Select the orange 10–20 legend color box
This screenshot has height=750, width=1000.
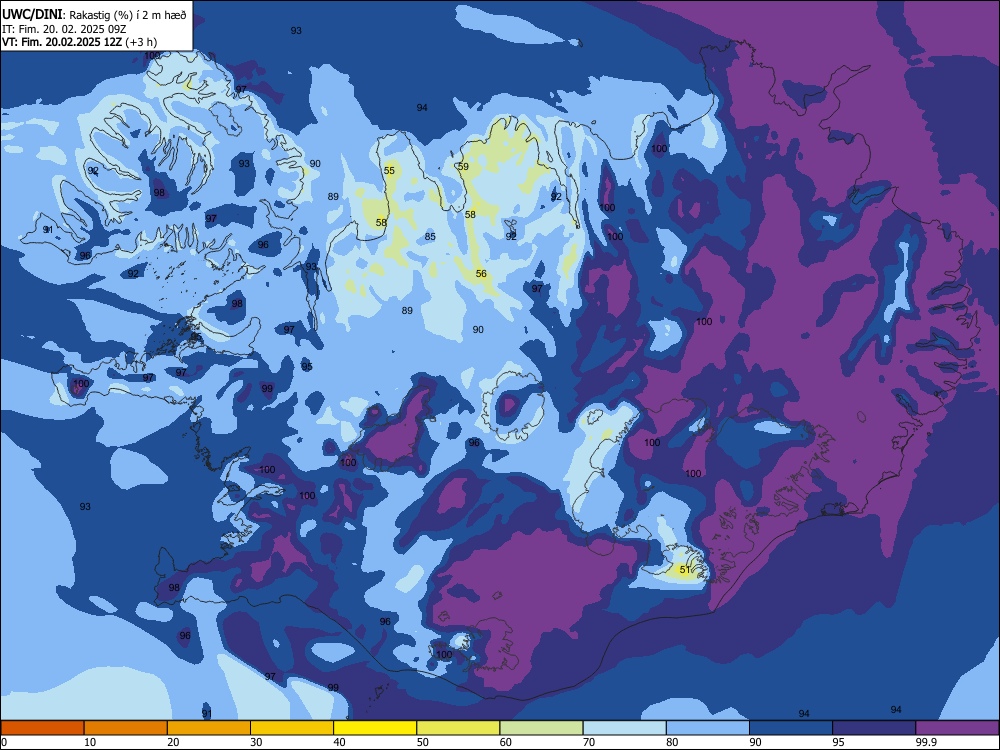[x=126, y=728]
